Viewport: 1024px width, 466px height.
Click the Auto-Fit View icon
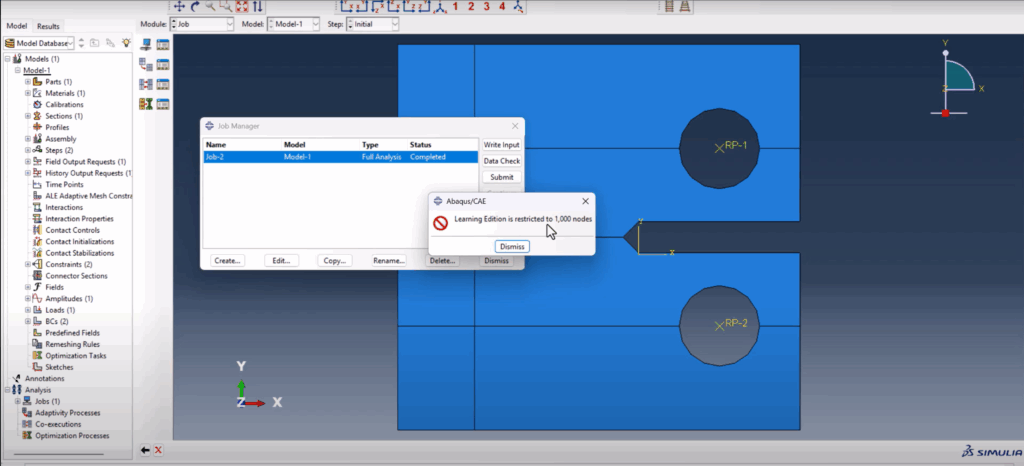[x=242, y=7]
